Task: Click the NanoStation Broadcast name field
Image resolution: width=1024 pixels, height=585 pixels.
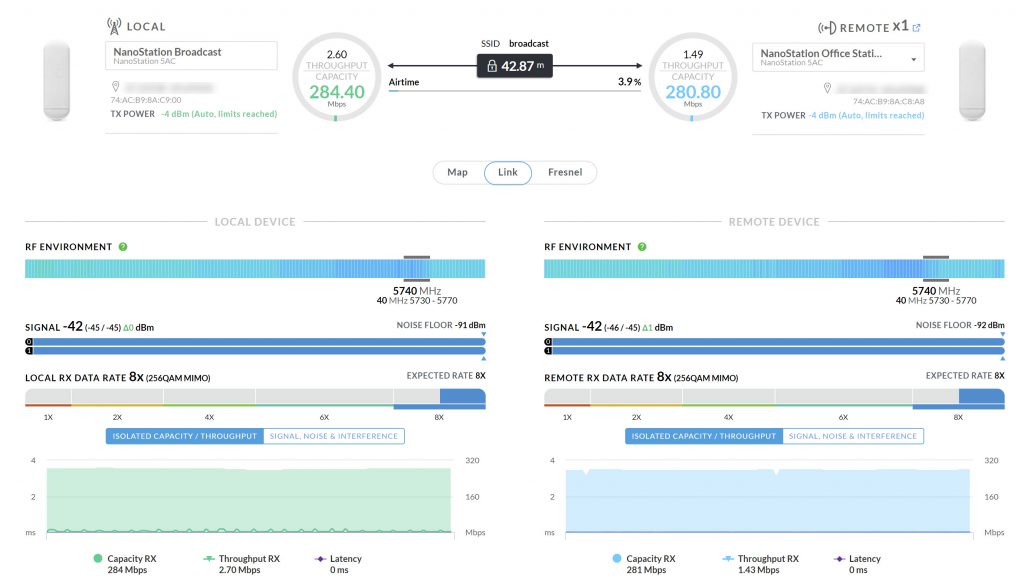Action: pyautogui.click(x=191, y=55)
